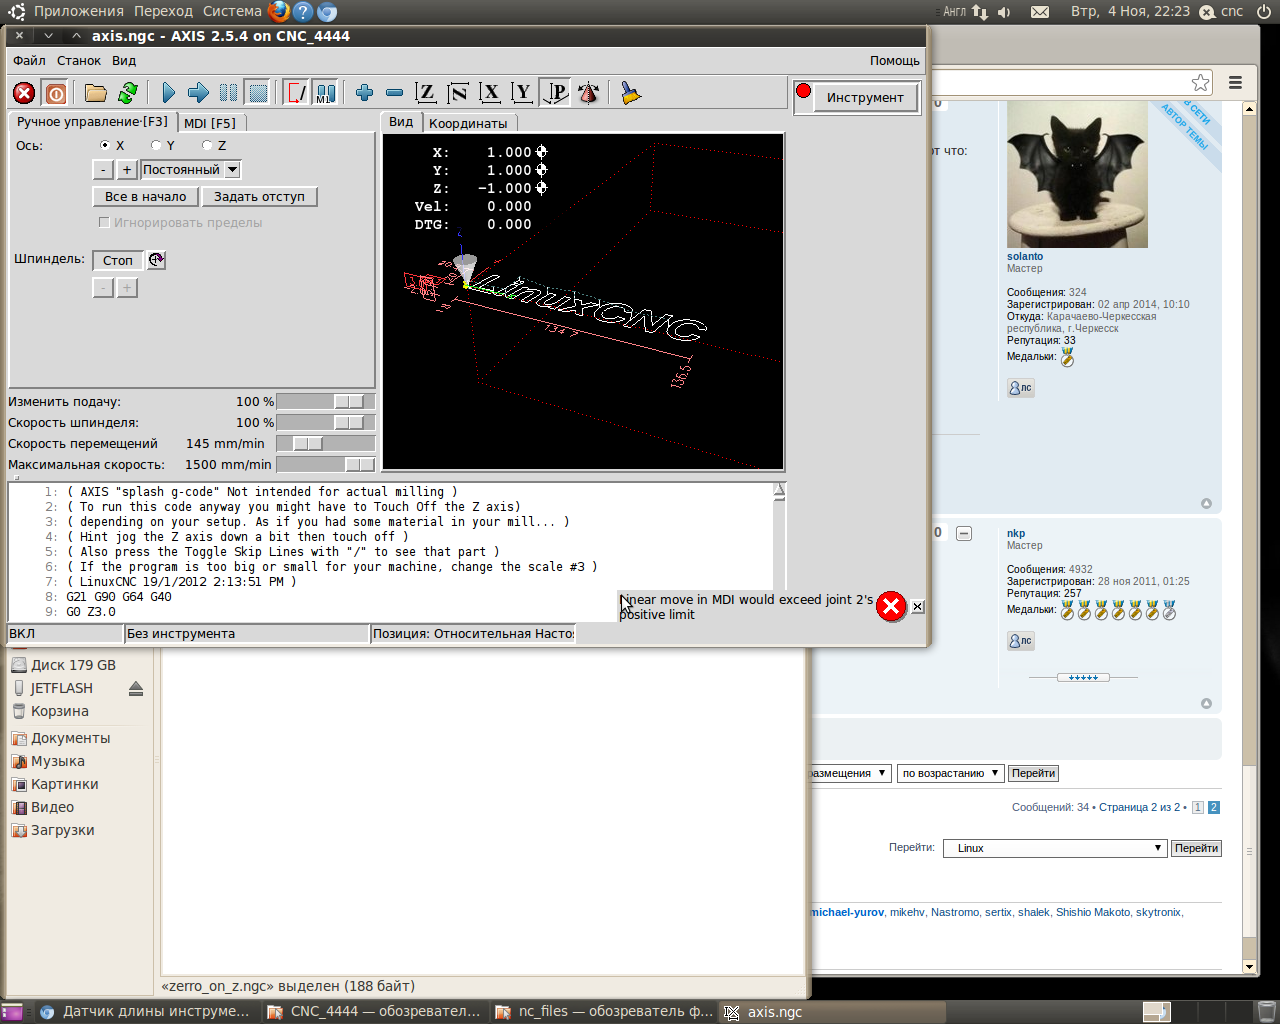This screenshot has height=1024, width=1280.
Task: Dismiss the joint limit error notification
Action: point(917,606)
